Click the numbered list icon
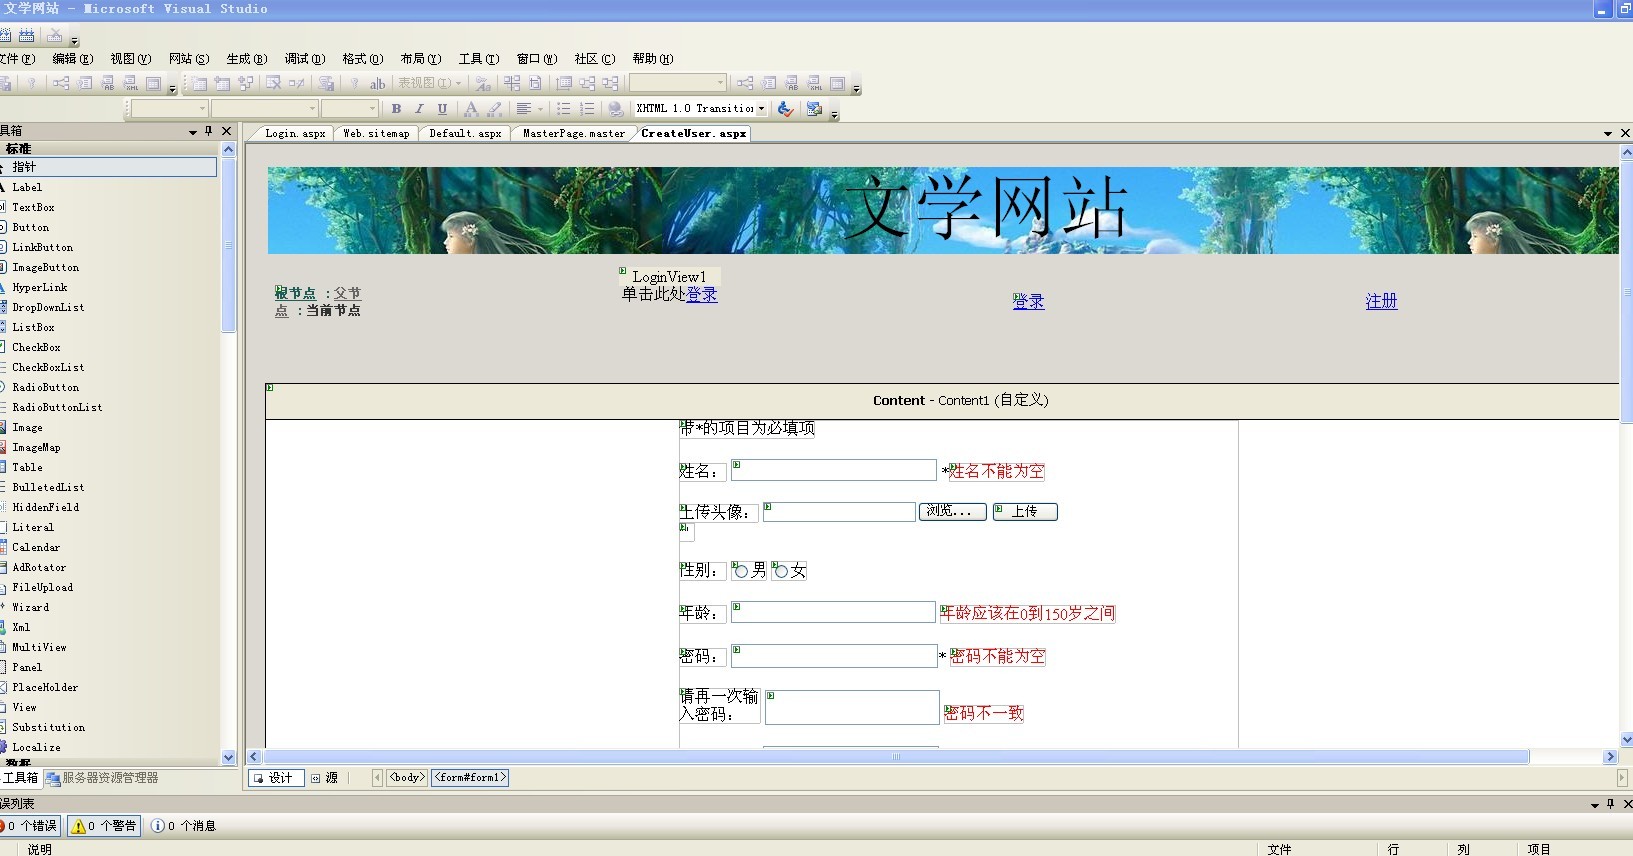 coord(587,109)
